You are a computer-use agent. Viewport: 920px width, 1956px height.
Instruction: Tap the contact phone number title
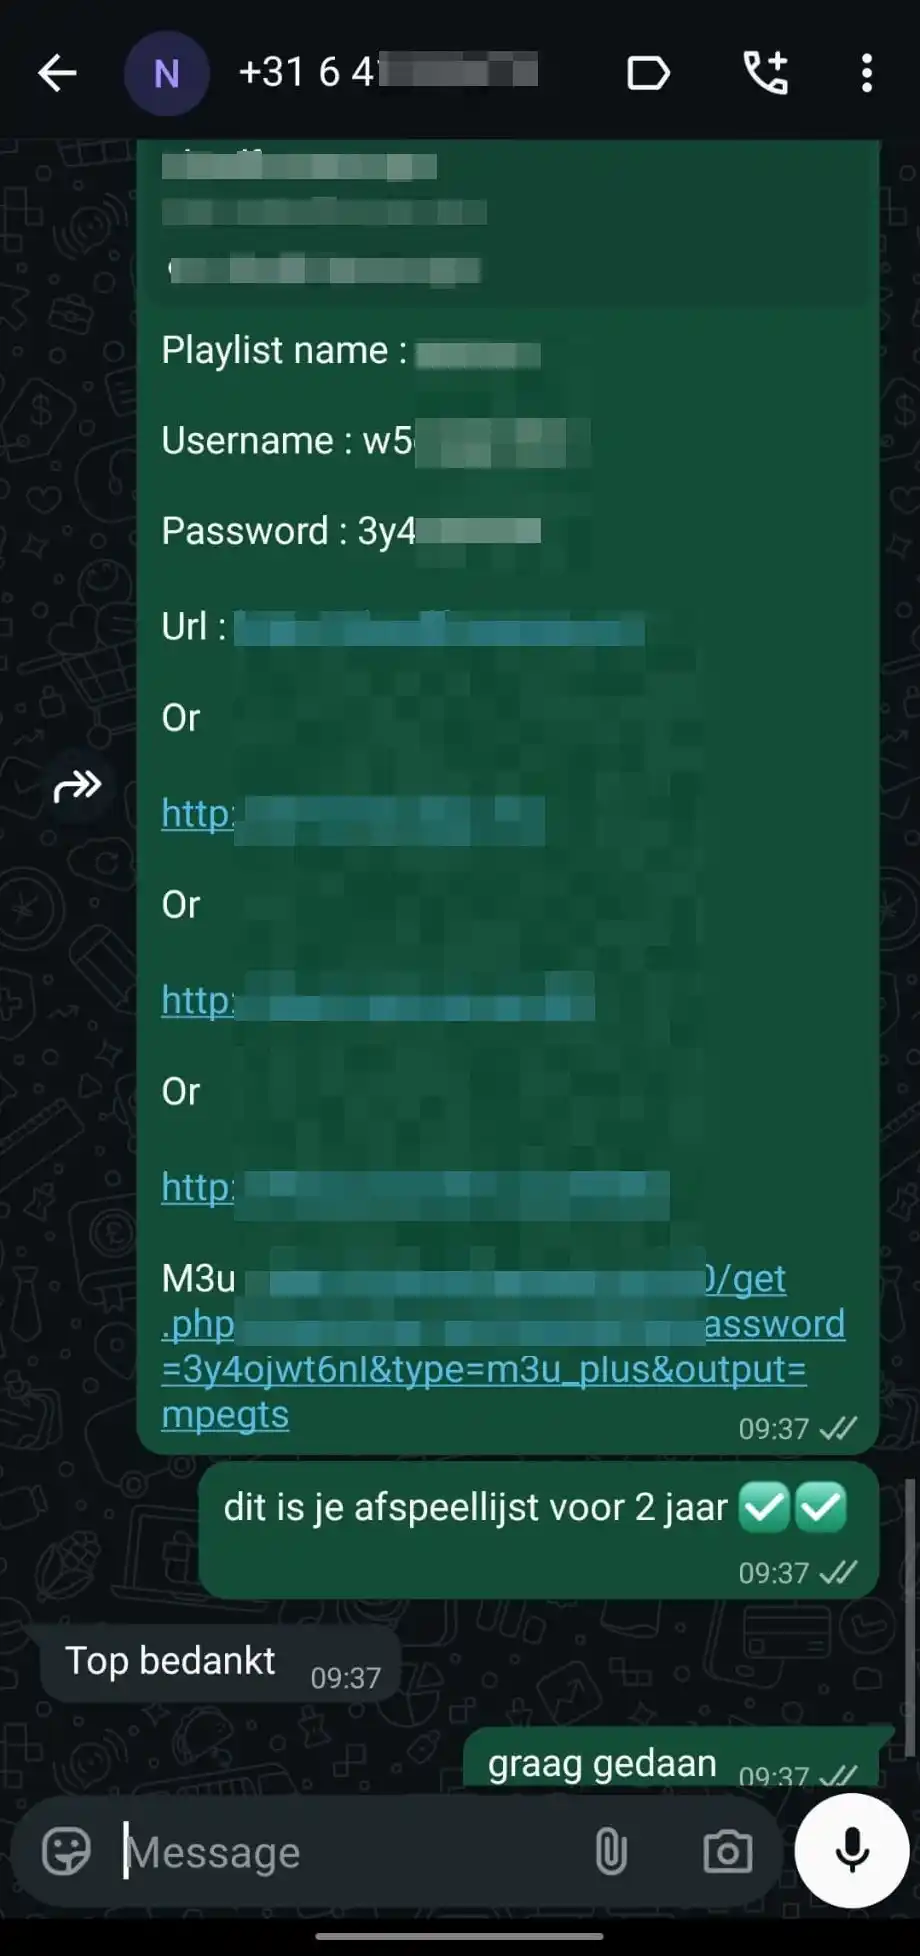(388, 72)
